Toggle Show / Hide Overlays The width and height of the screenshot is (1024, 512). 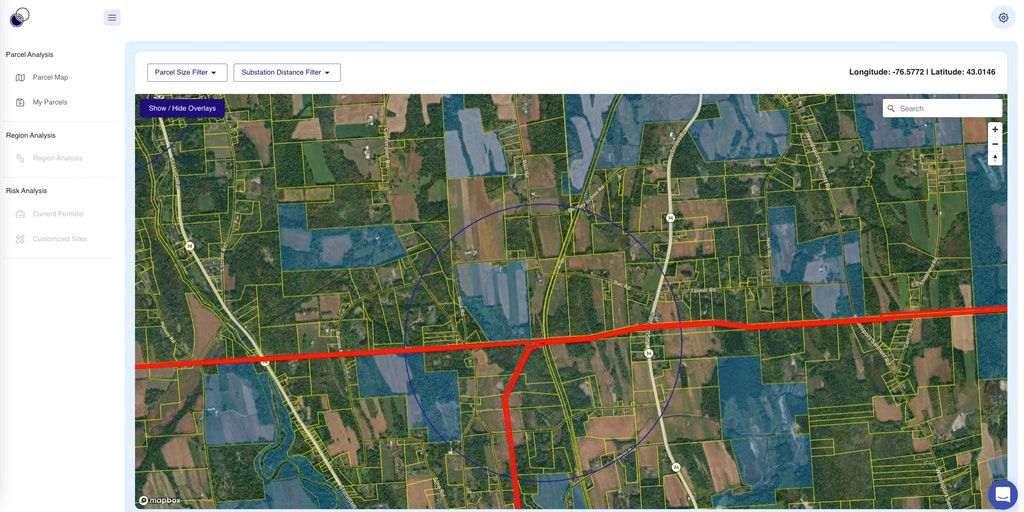coord(182,108)
